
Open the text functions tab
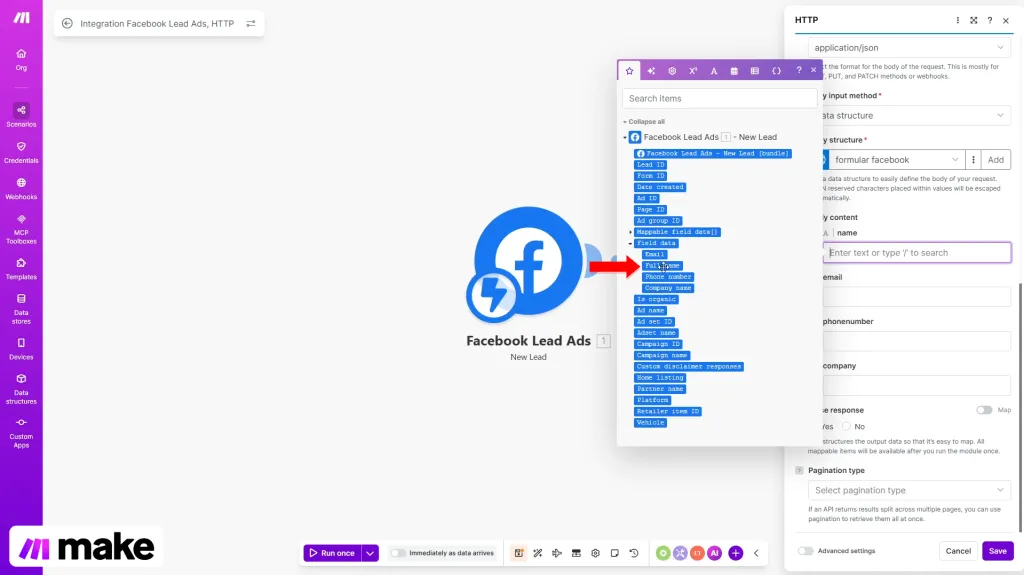click(x=714, y=71)
